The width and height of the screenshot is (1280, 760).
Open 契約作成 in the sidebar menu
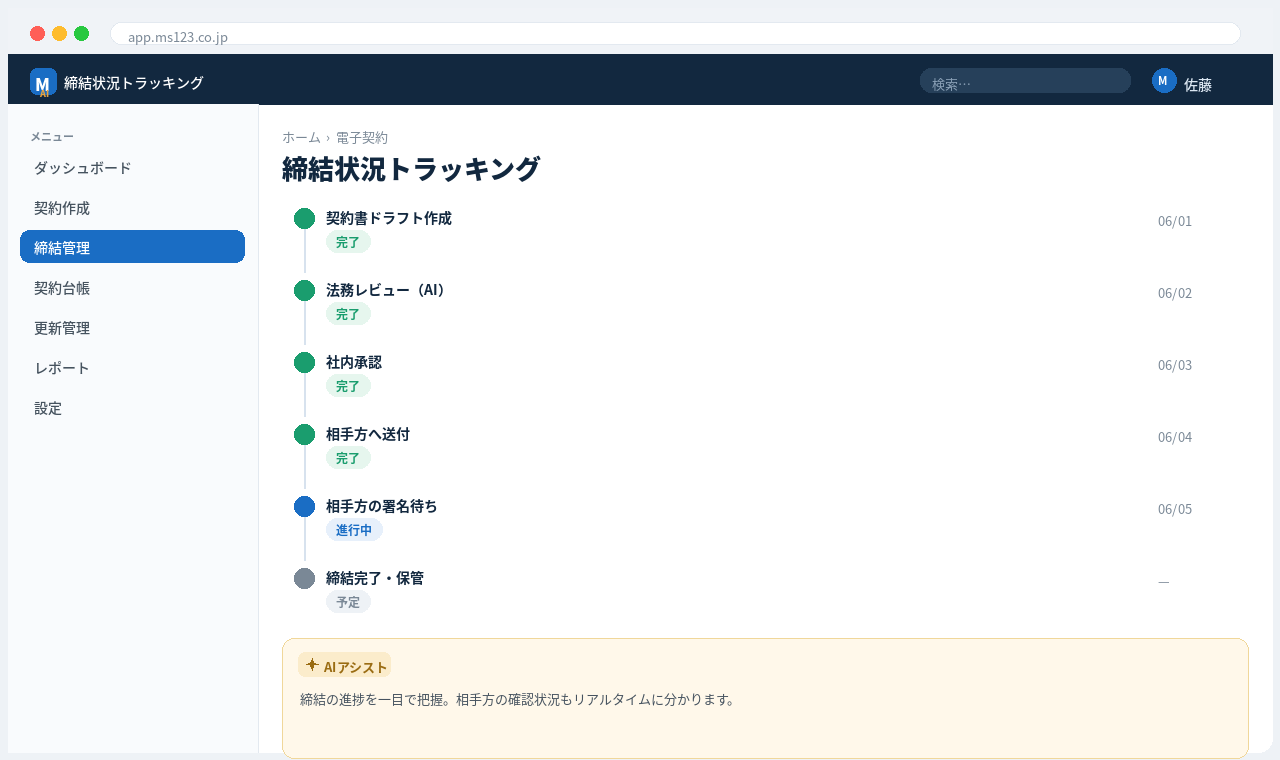[x=132, y=207]
